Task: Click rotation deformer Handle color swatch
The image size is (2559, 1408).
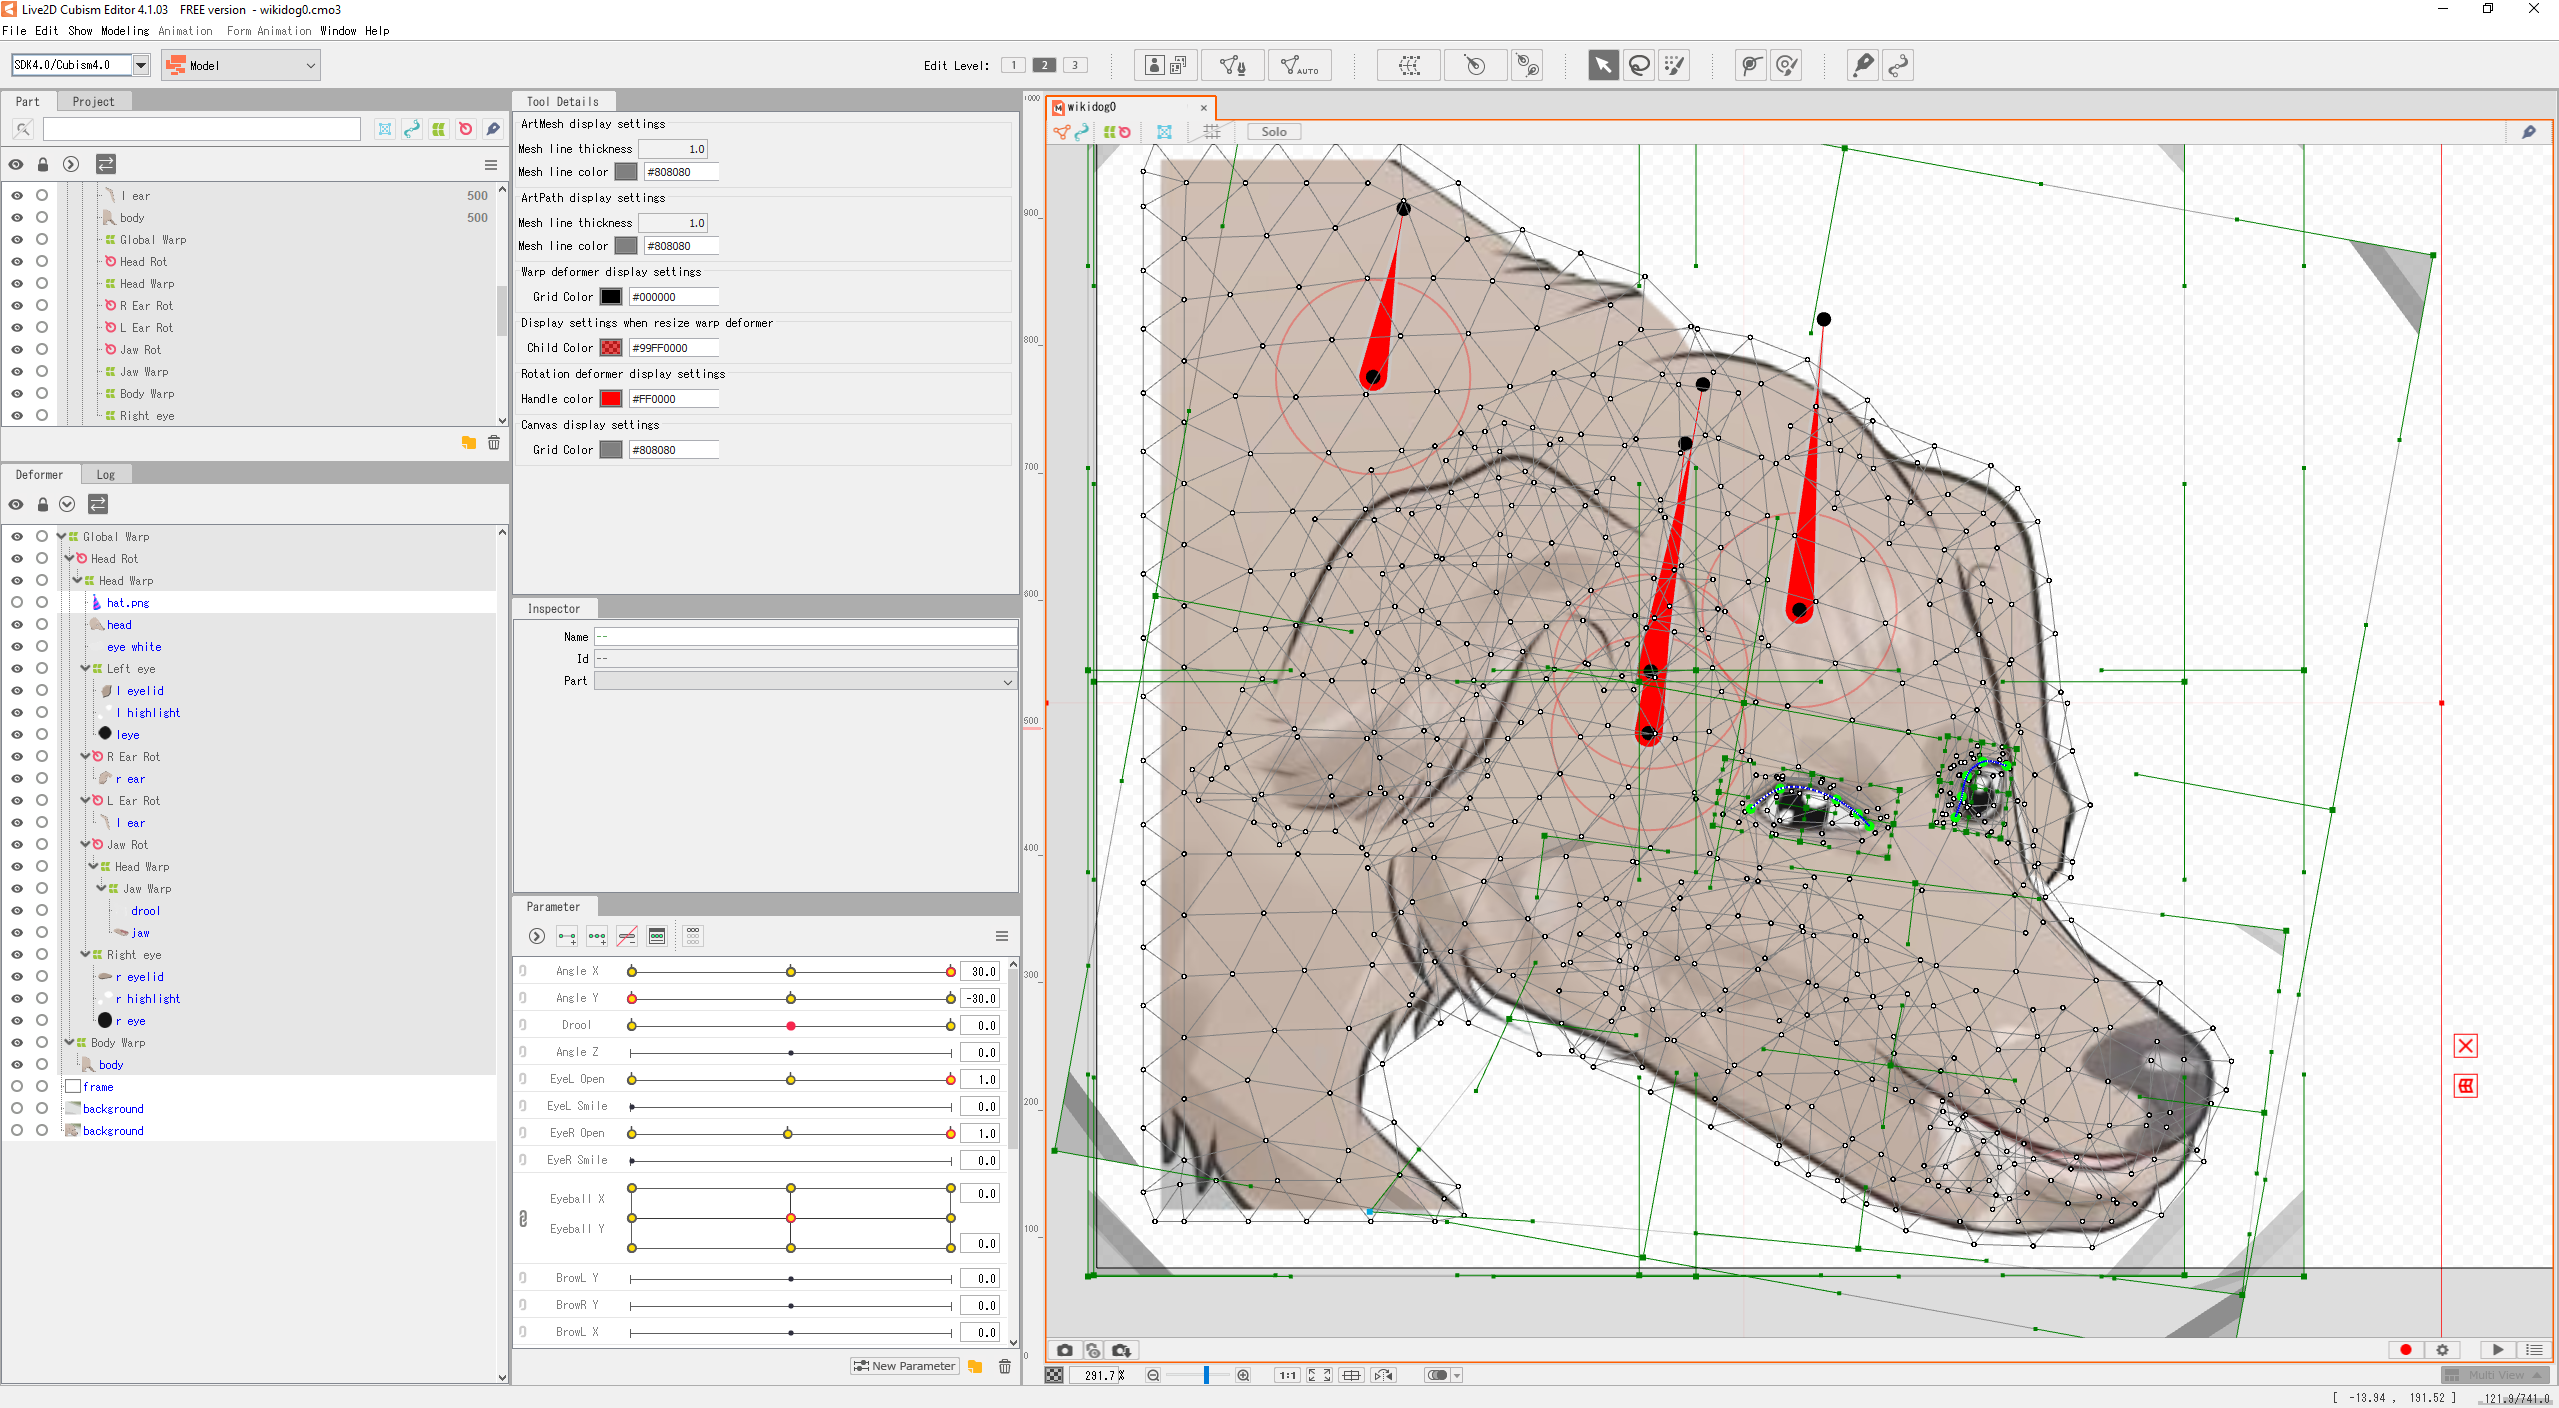Action: click(x=610, y=399)
